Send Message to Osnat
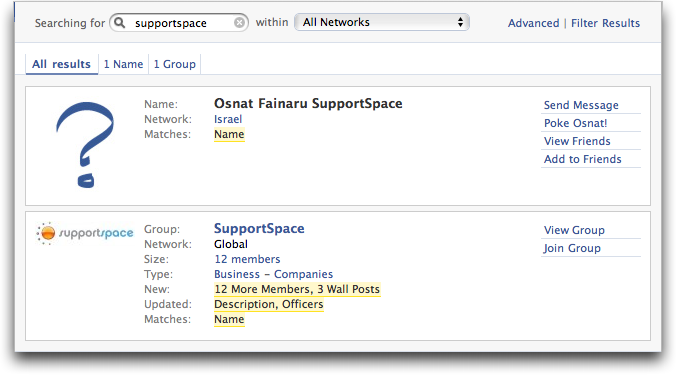Viewport: 676px width, 375px height. pyautogui.click(x=581, y=105)
